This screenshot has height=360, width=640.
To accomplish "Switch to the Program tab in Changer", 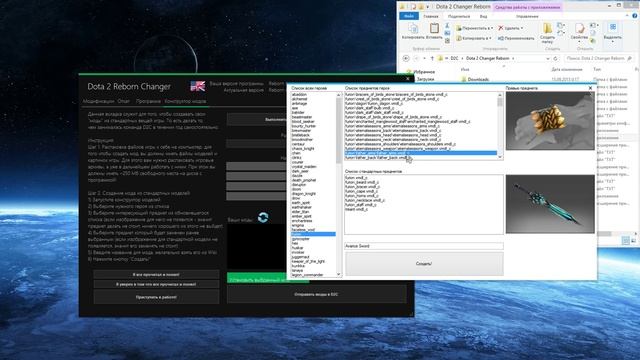I will click(x=148, y=101).
